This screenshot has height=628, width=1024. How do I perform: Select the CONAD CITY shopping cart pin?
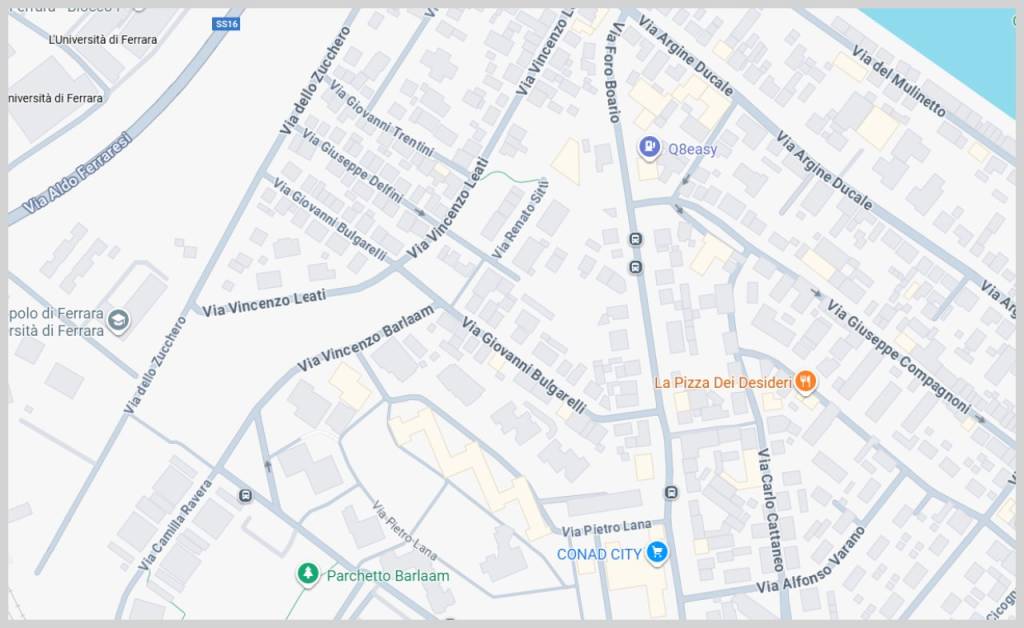click(x=657, y=553)
